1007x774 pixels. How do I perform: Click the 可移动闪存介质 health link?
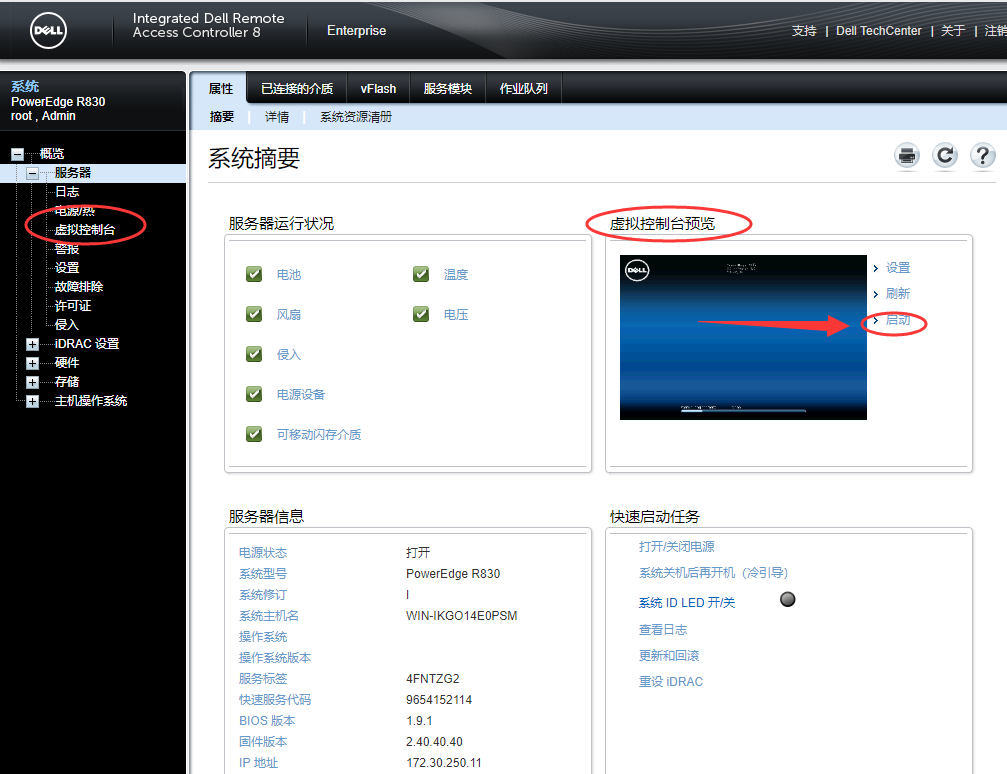[x=319, y=434]
